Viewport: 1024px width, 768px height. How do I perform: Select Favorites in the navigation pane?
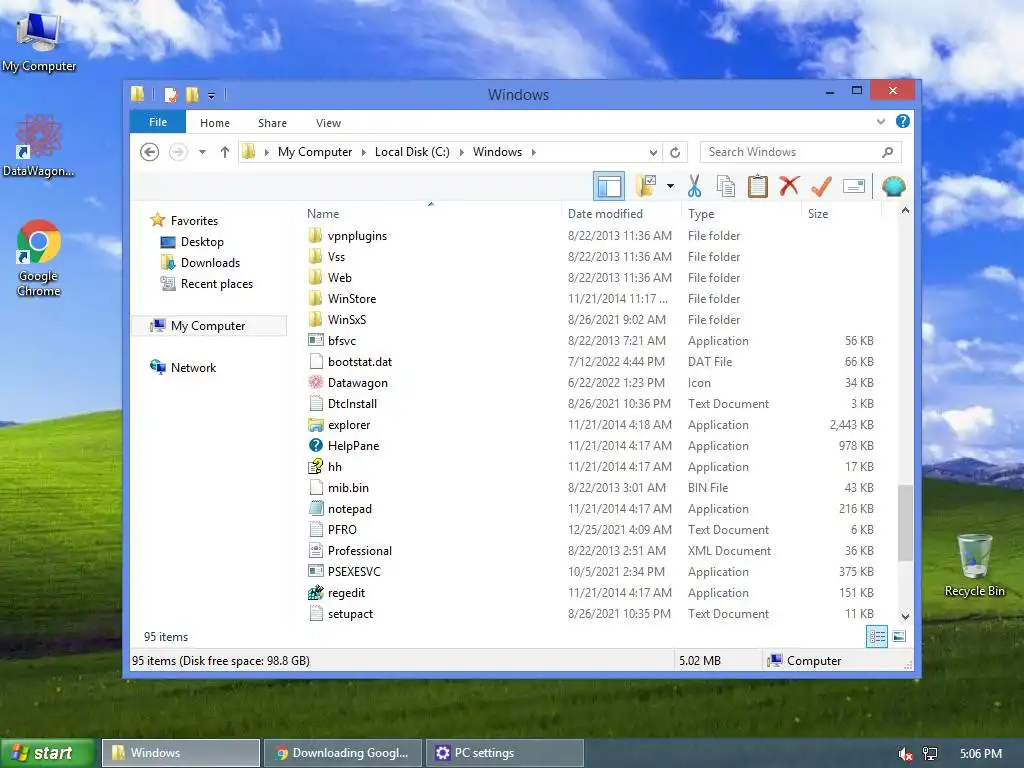point(194,221)
